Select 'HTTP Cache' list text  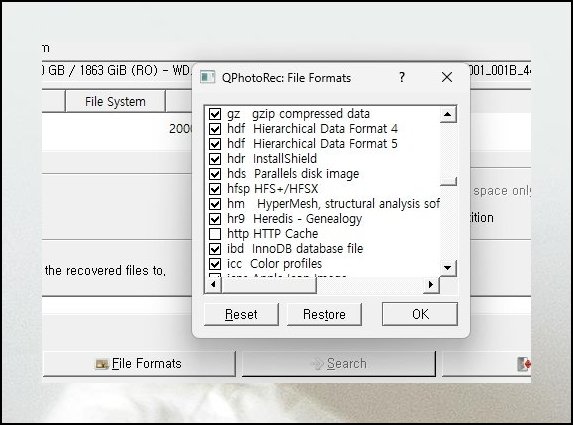(x=285, y=234)
